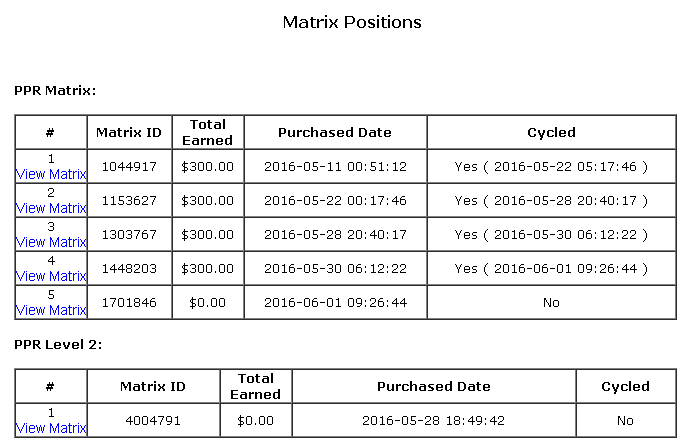Click Matrix ID 1153627
683x444 pixels.
click(129, 201)
